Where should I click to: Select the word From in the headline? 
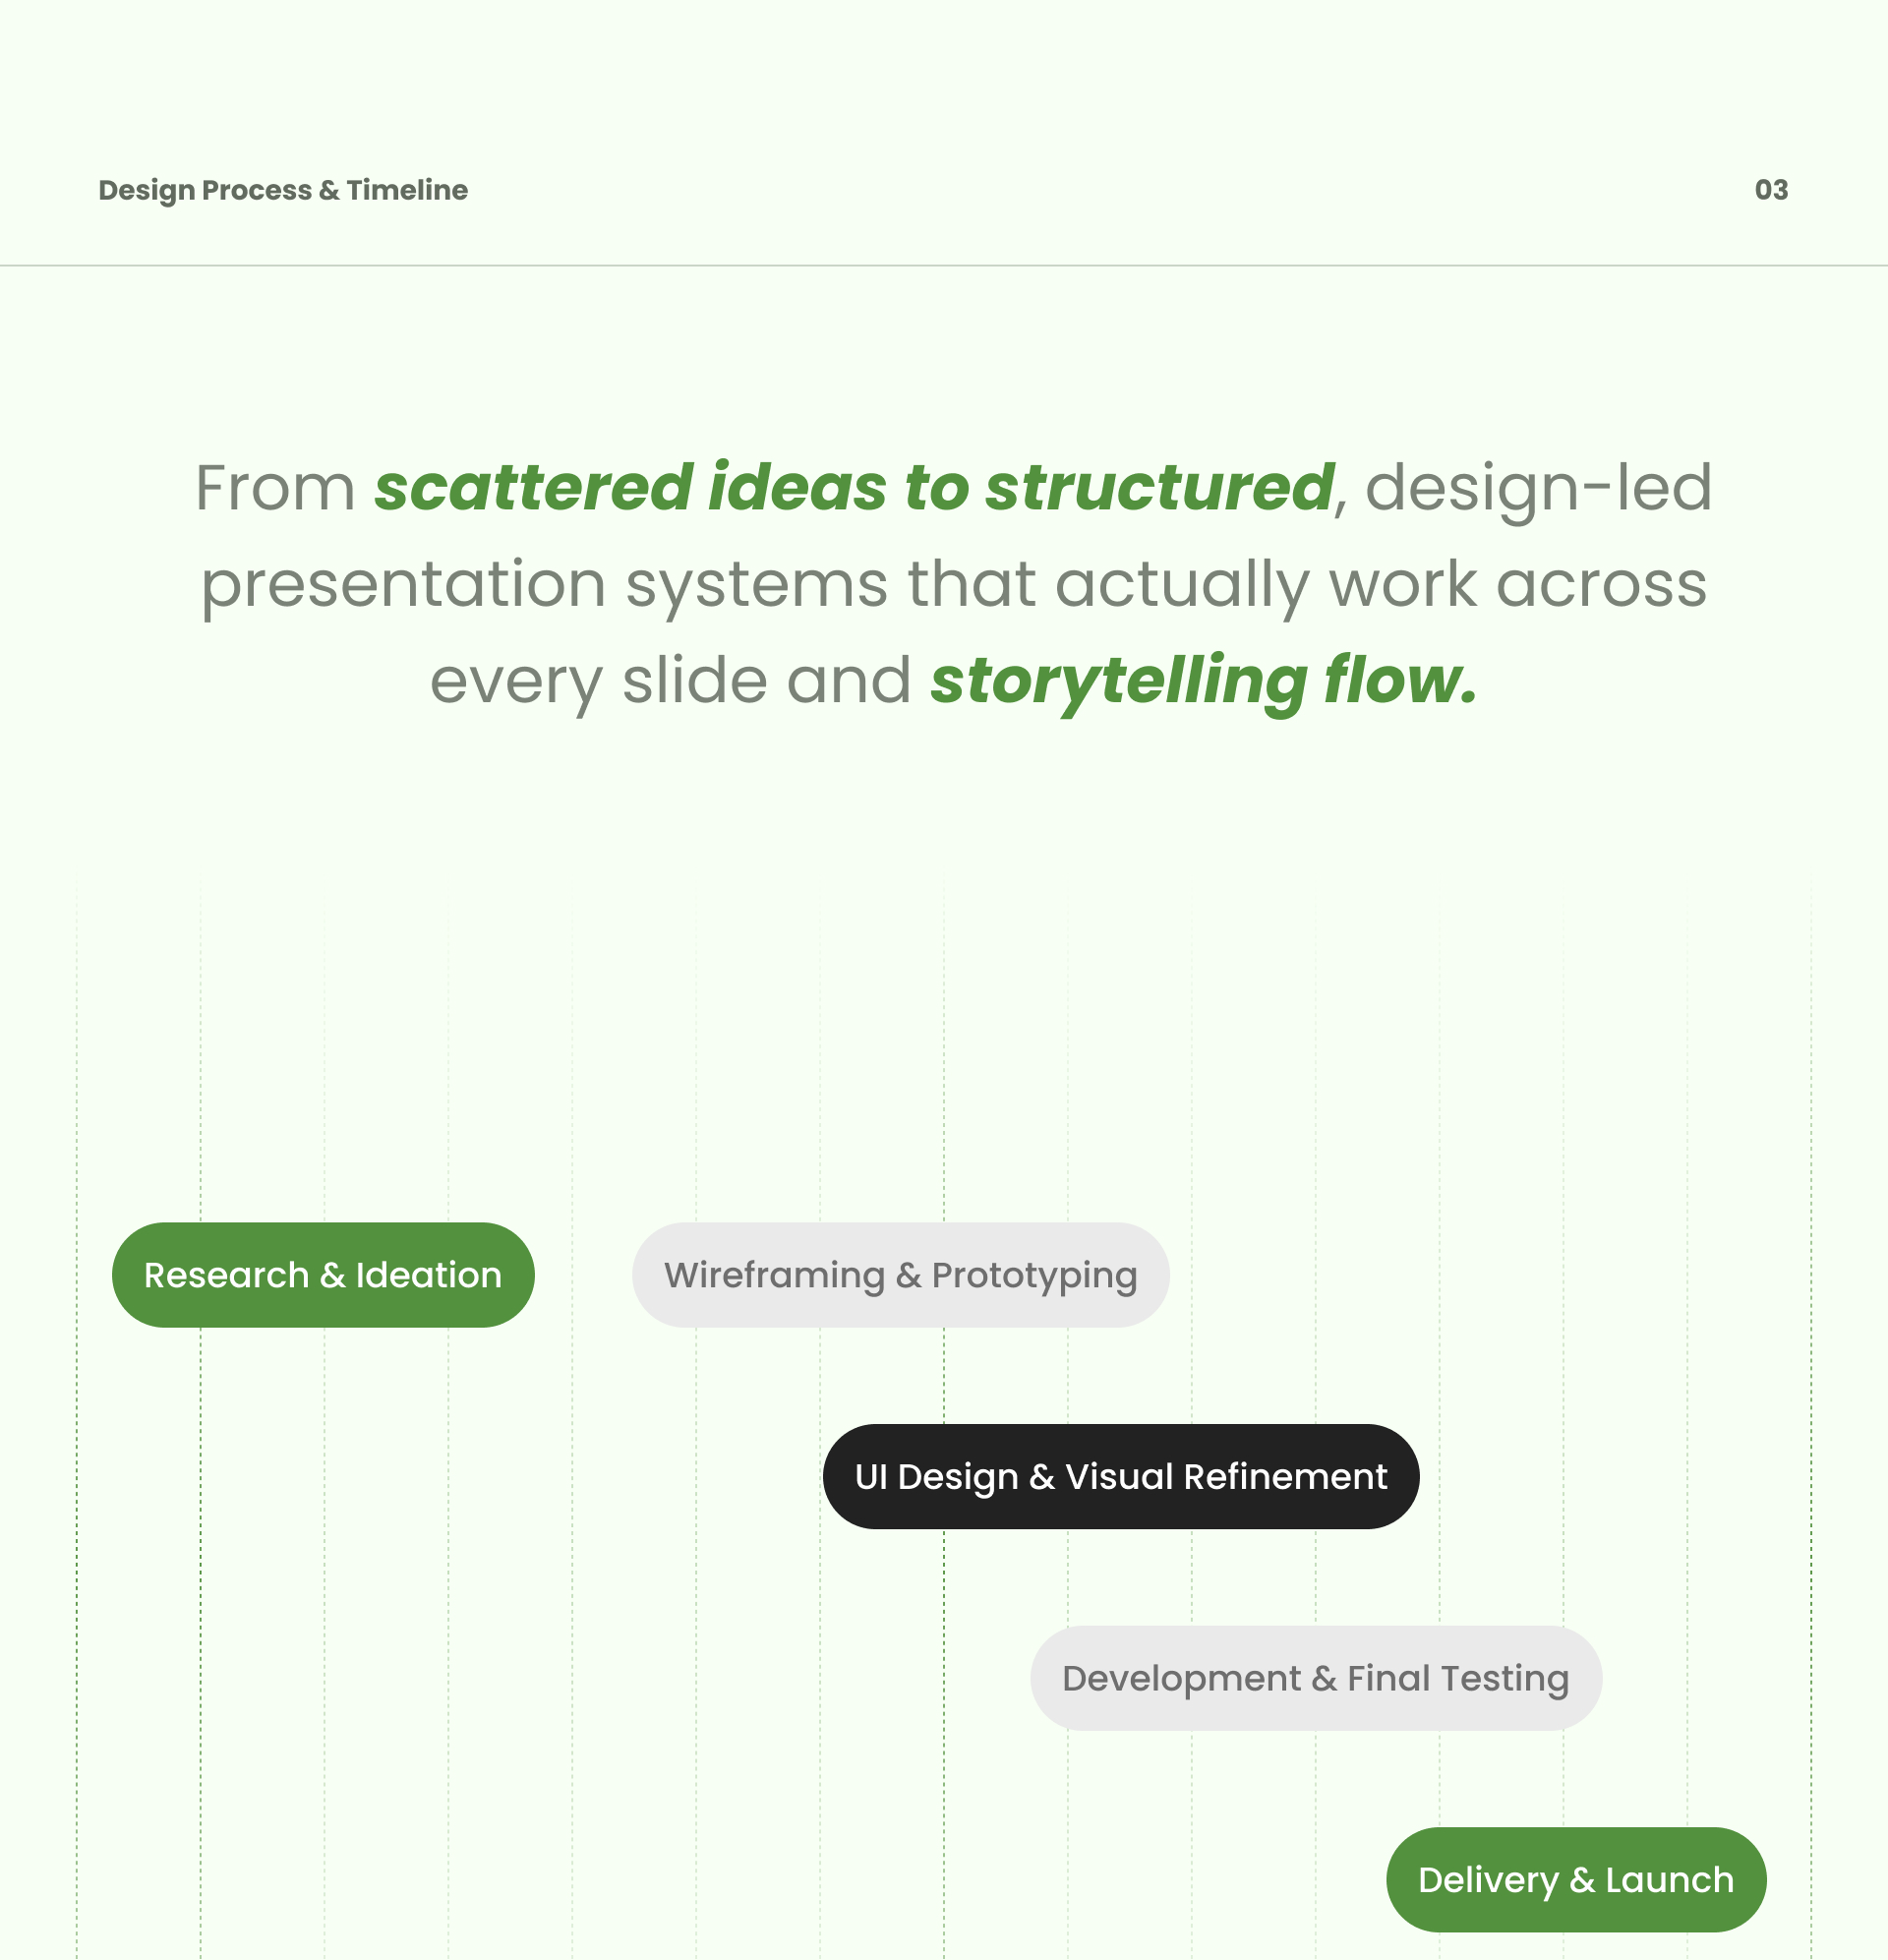click(275, 489)
